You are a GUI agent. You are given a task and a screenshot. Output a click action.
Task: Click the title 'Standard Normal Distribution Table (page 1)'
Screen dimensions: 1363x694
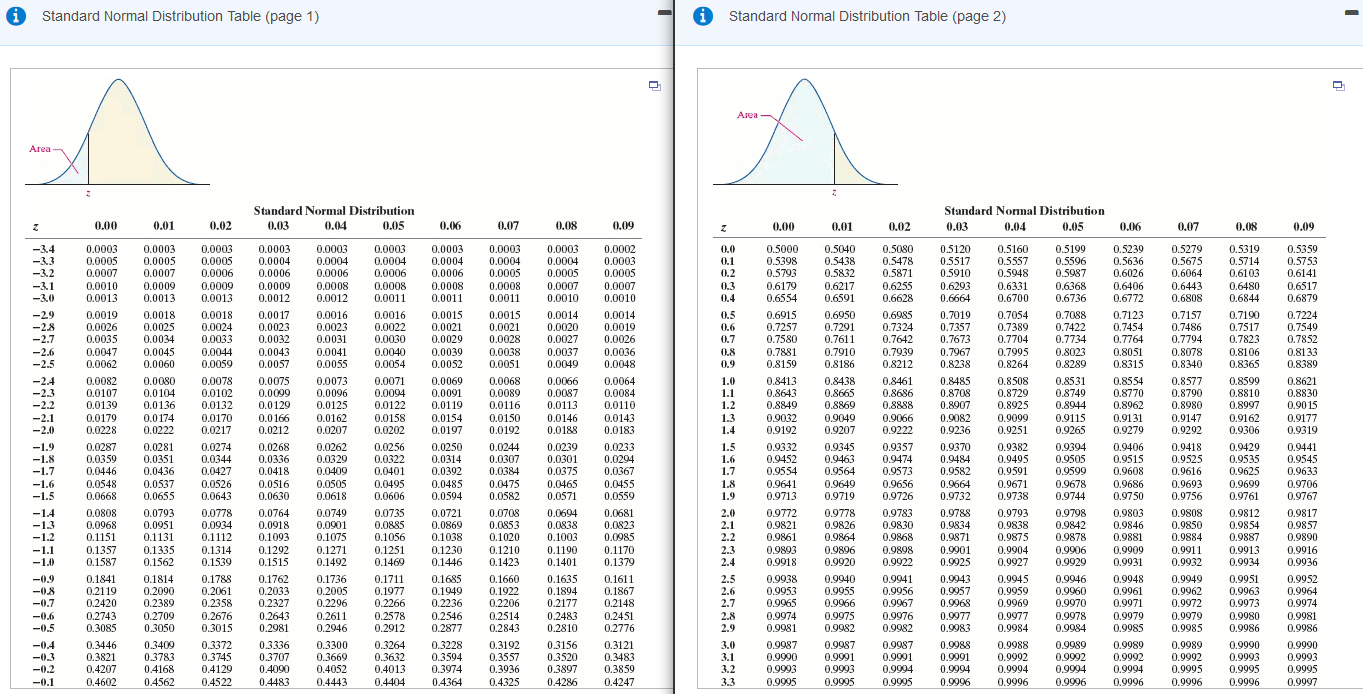181,16
